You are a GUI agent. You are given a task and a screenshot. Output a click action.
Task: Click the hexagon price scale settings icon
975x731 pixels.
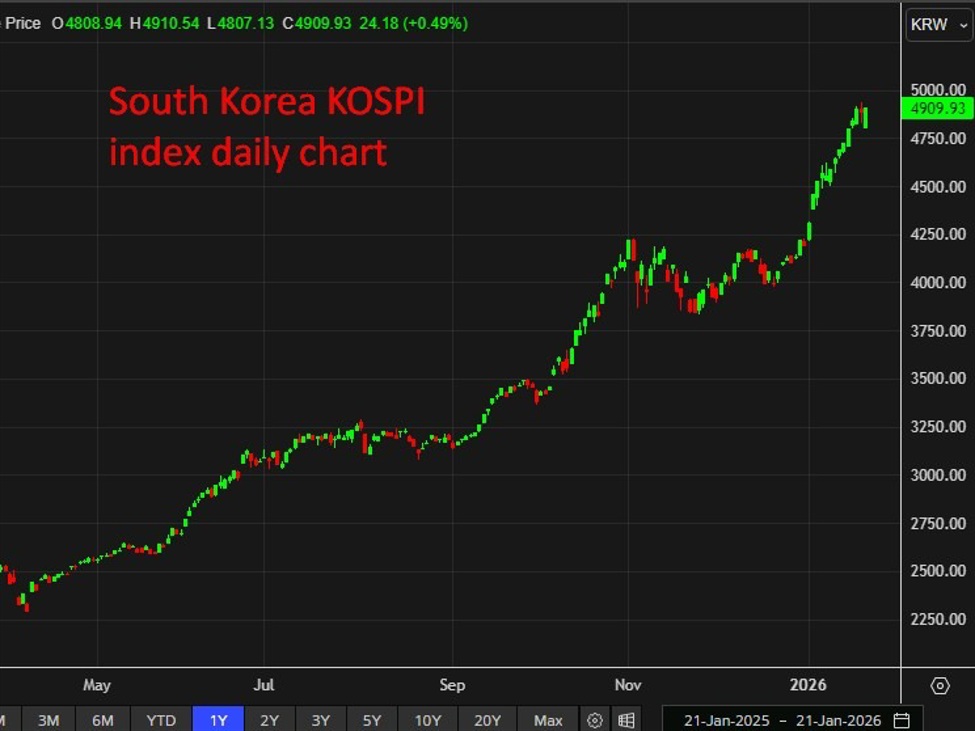[939, 687]
